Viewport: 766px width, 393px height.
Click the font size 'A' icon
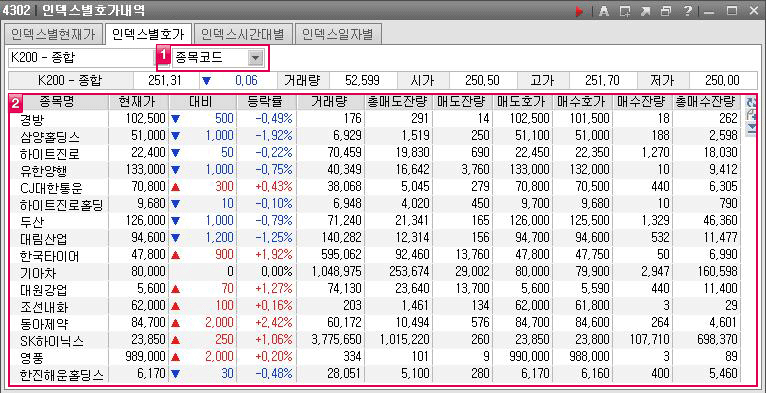click(604, 11)
